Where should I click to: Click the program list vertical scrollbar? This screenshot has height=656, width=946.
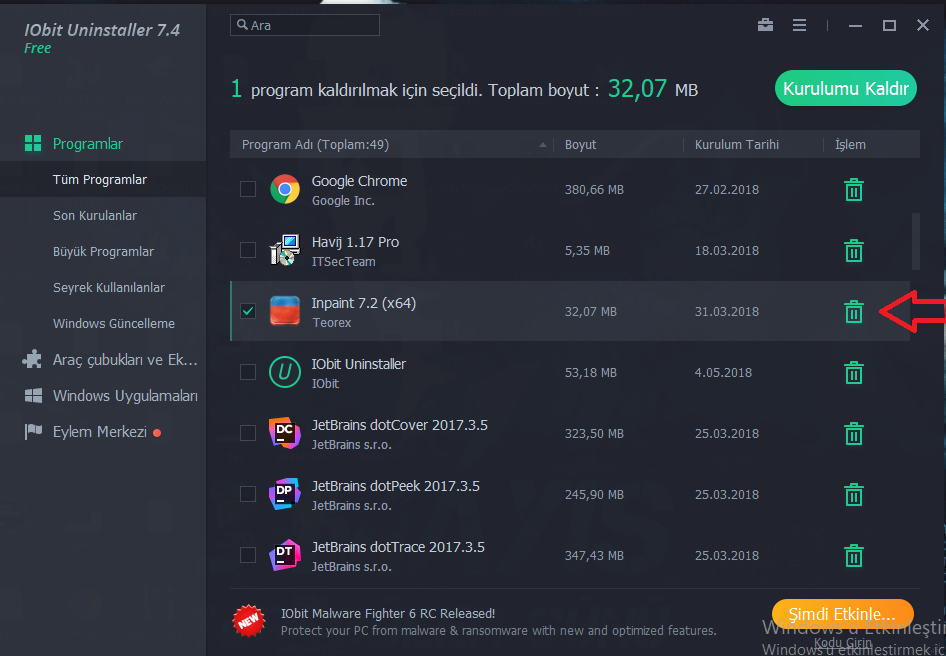(914, 240)
